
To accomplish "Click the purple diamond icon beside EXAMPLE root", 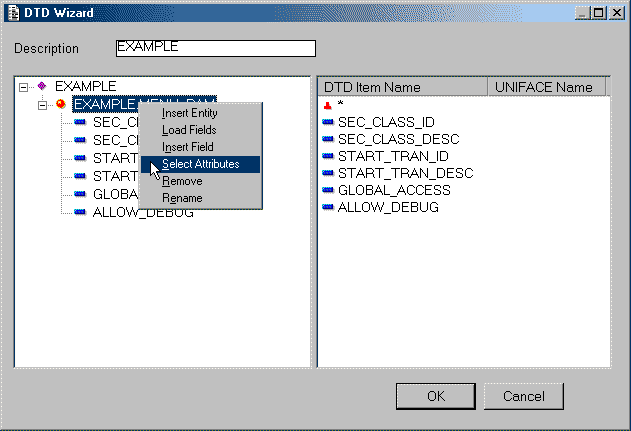I will click(42, 87).
